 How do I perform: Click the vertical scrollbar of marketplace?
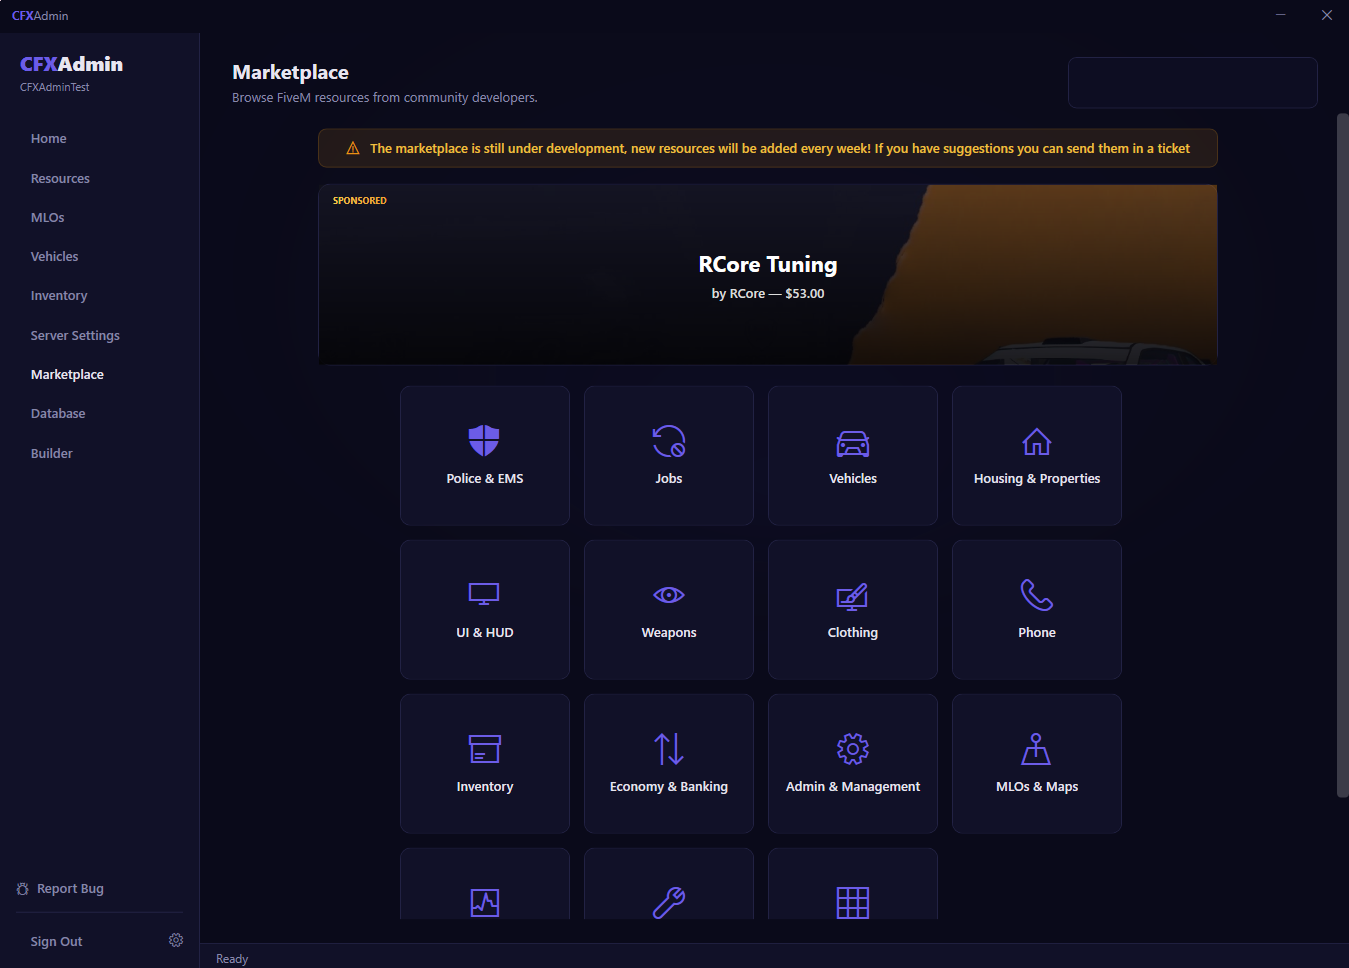(x=1342, y=455)
